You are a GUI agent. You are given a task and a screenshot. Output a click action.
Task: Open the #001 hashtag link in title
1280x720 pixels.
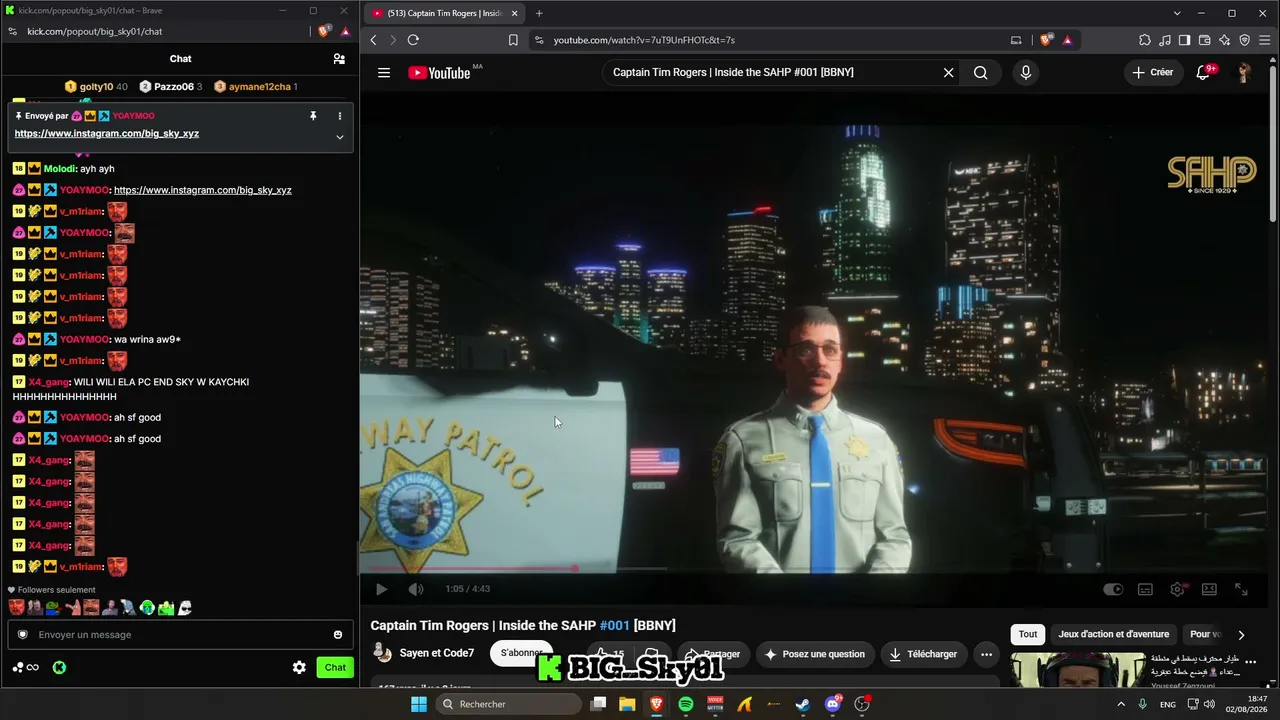(x=615, y=625)
